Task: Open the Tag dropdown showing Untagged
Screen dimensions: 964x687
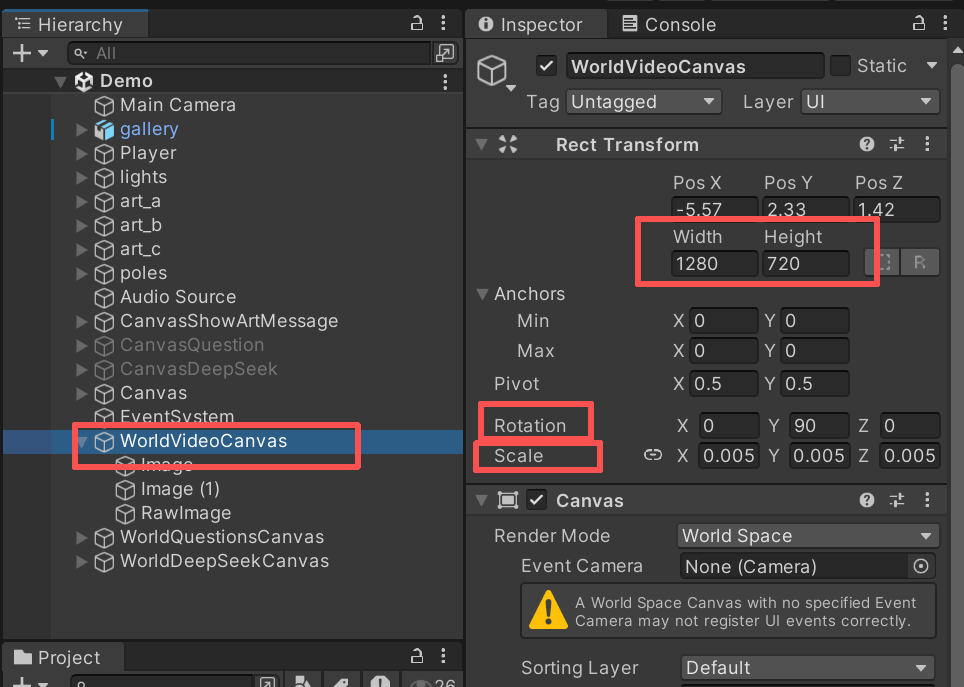Action: 644,101
